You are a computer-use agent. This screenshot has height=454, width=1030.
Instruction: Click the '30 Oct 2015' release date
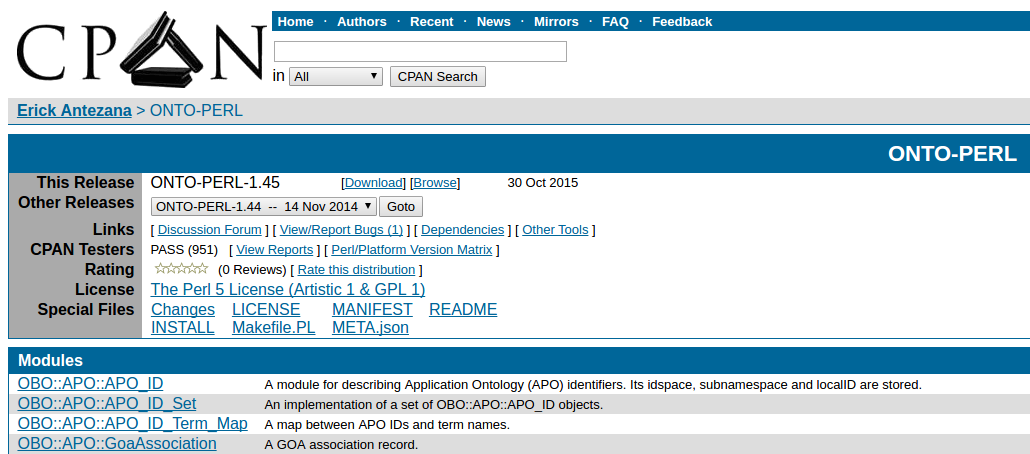543,183
